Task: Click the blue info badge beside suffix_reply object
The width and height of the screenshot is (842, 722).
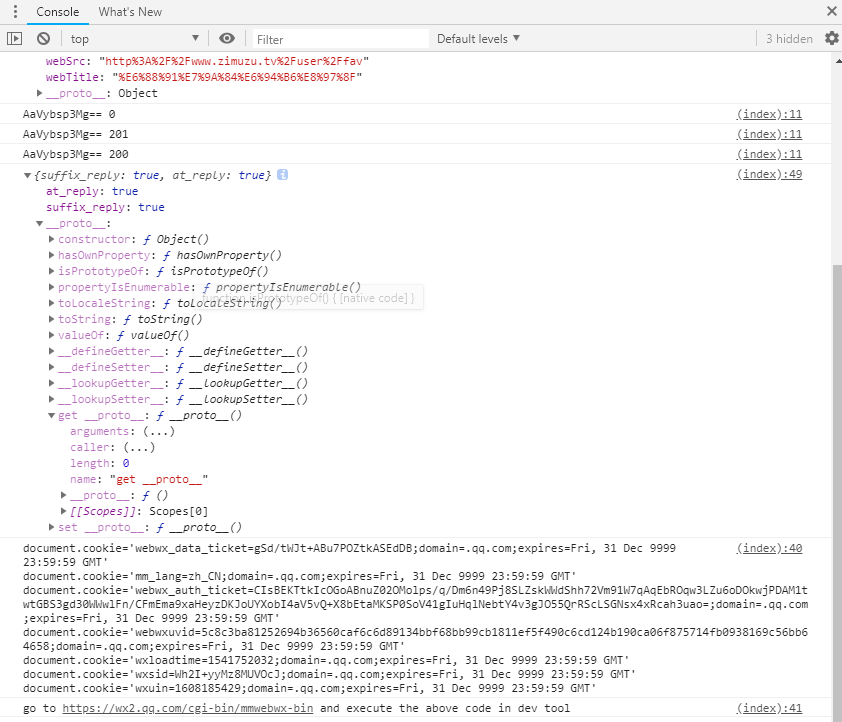Action: click(282, 174)
